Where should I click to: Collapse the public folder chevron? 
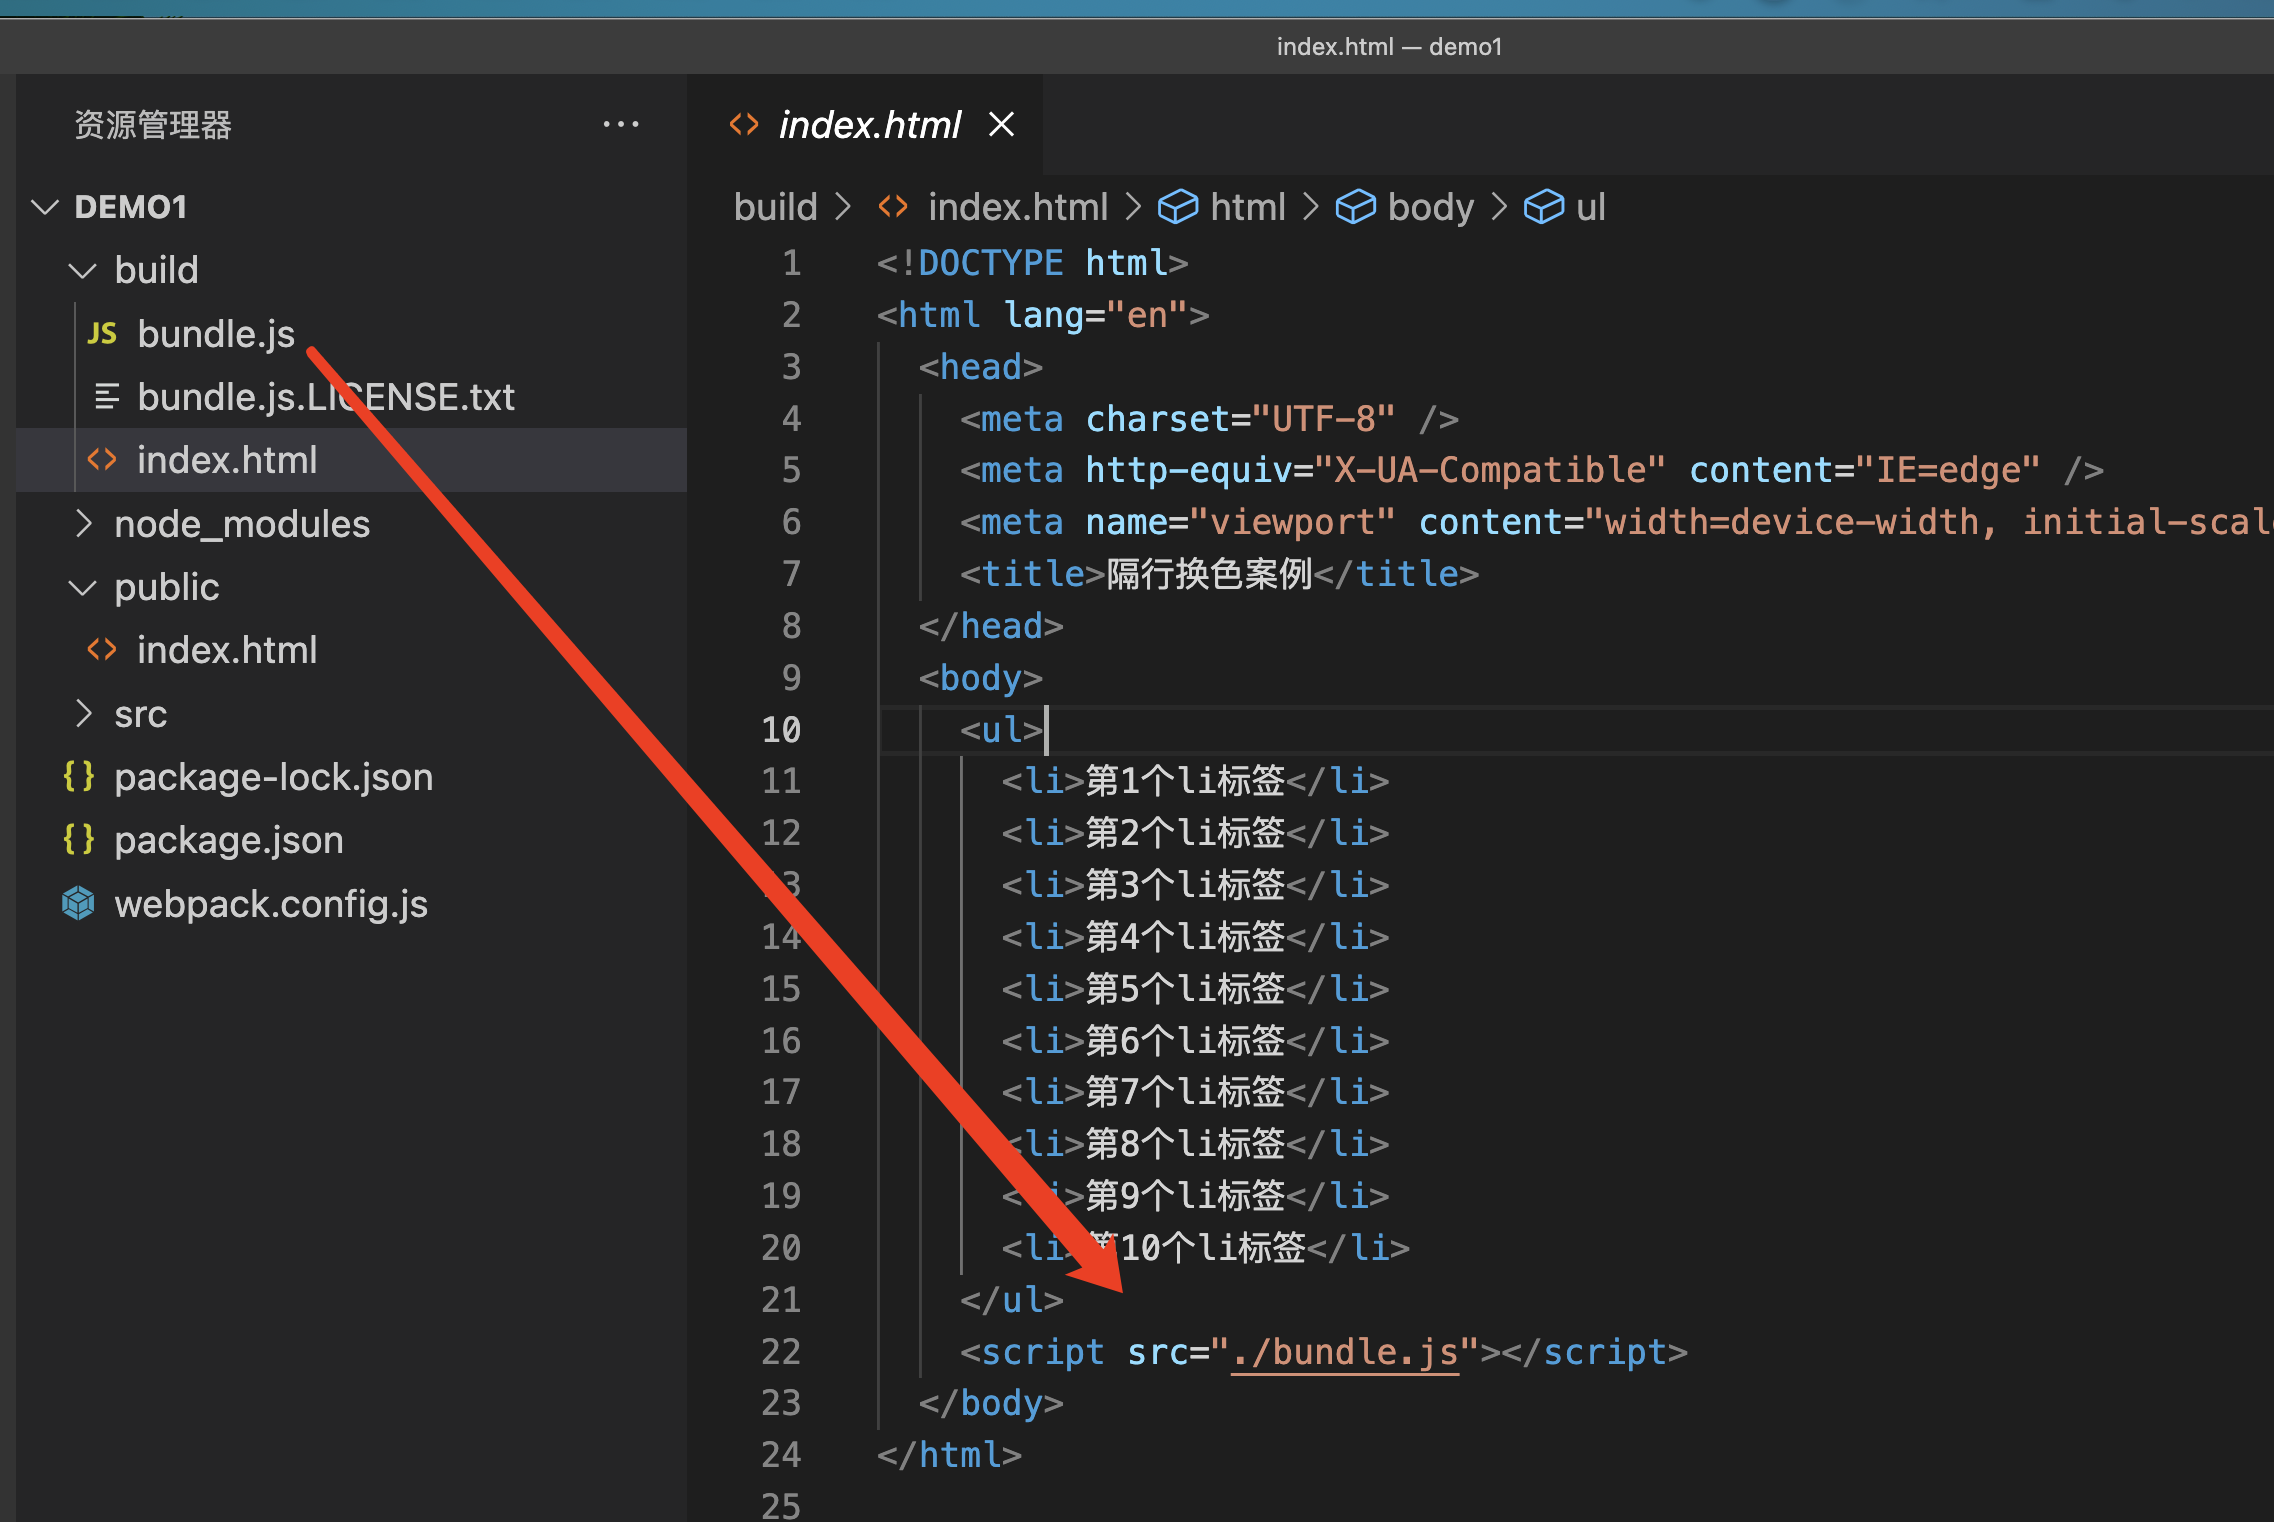(82, 587)
